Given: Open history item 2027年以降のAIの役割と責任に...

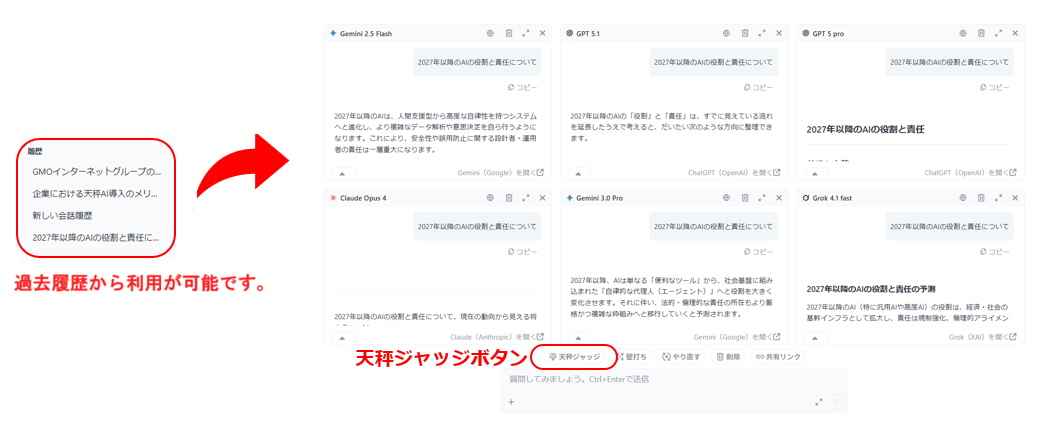Looking at the screenshot, I should click(x=95, y=237).
